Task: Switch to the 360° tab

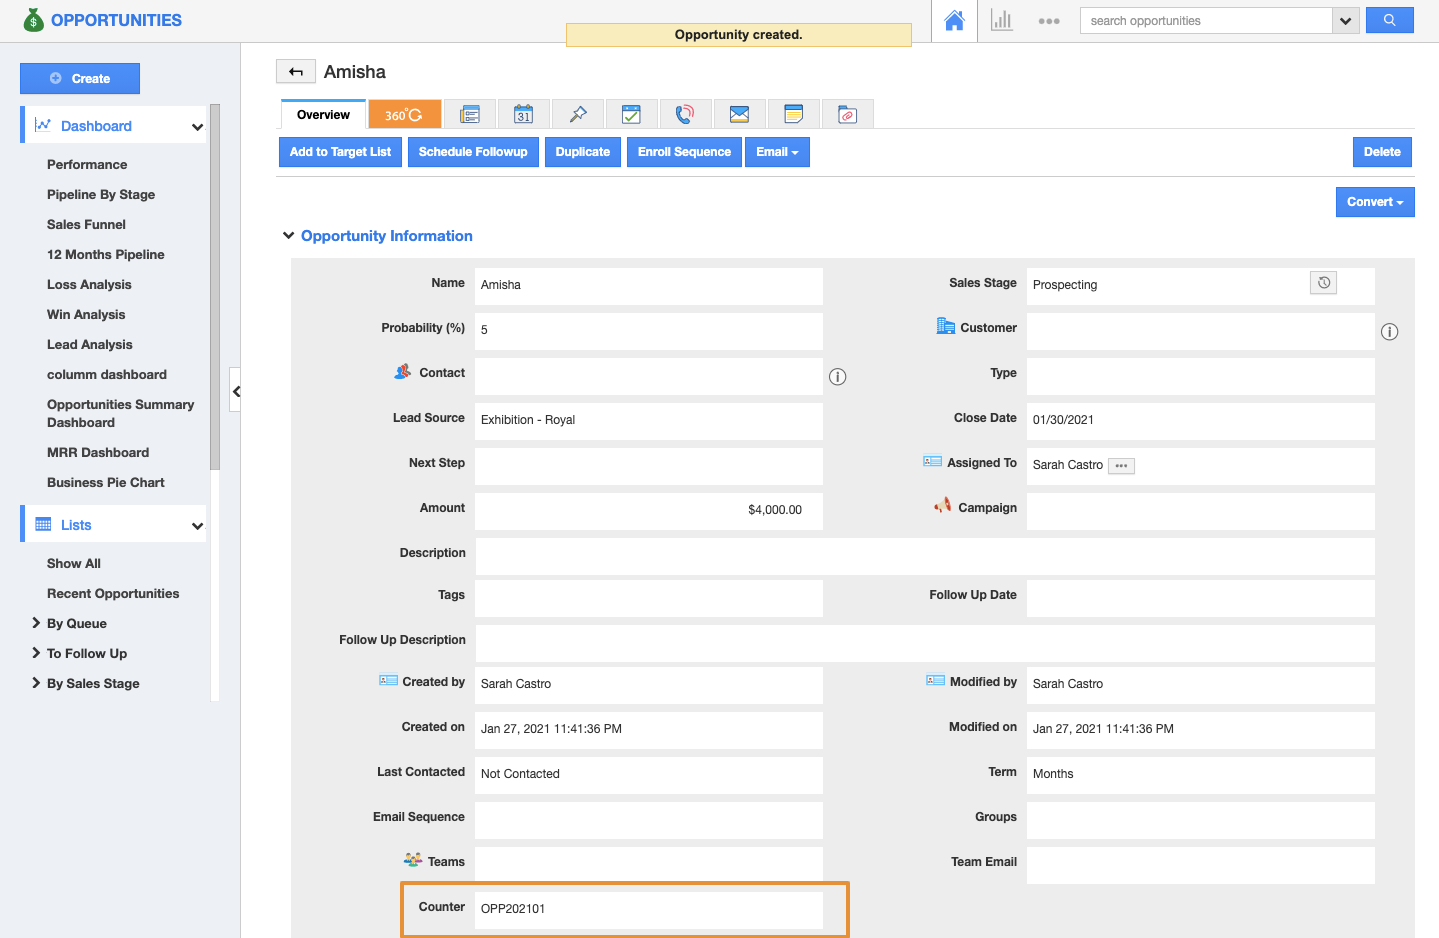Action: (x=404, y=115)
